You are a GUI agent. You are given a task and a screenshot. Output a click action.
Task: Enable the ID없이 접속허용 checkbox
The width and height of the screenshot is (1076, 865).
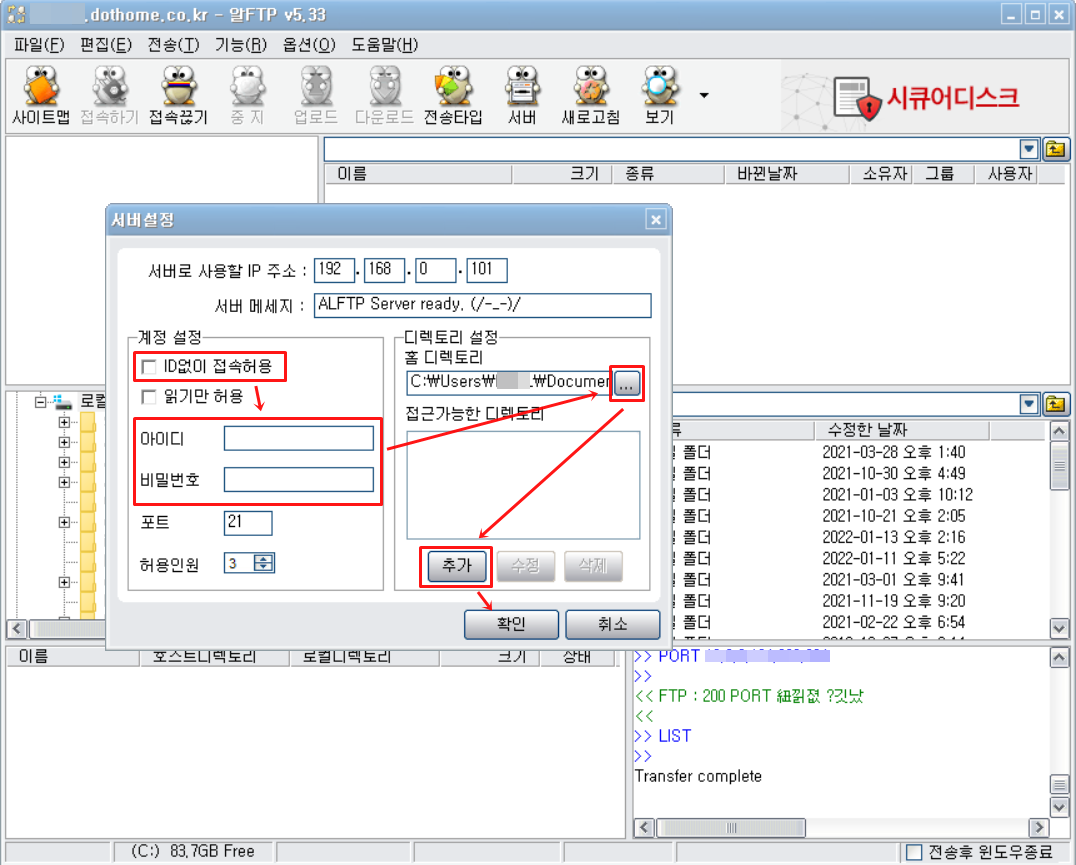pos(148,367)
